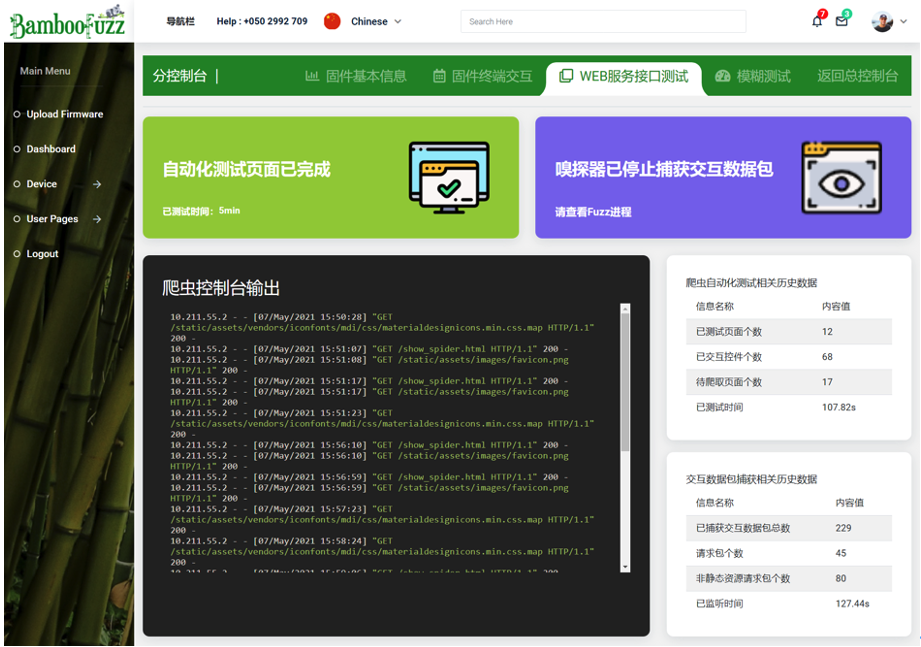The height and width of the screenshot is (647, 921).
Task: Click the China flag icon
Action: pos(331,19)
